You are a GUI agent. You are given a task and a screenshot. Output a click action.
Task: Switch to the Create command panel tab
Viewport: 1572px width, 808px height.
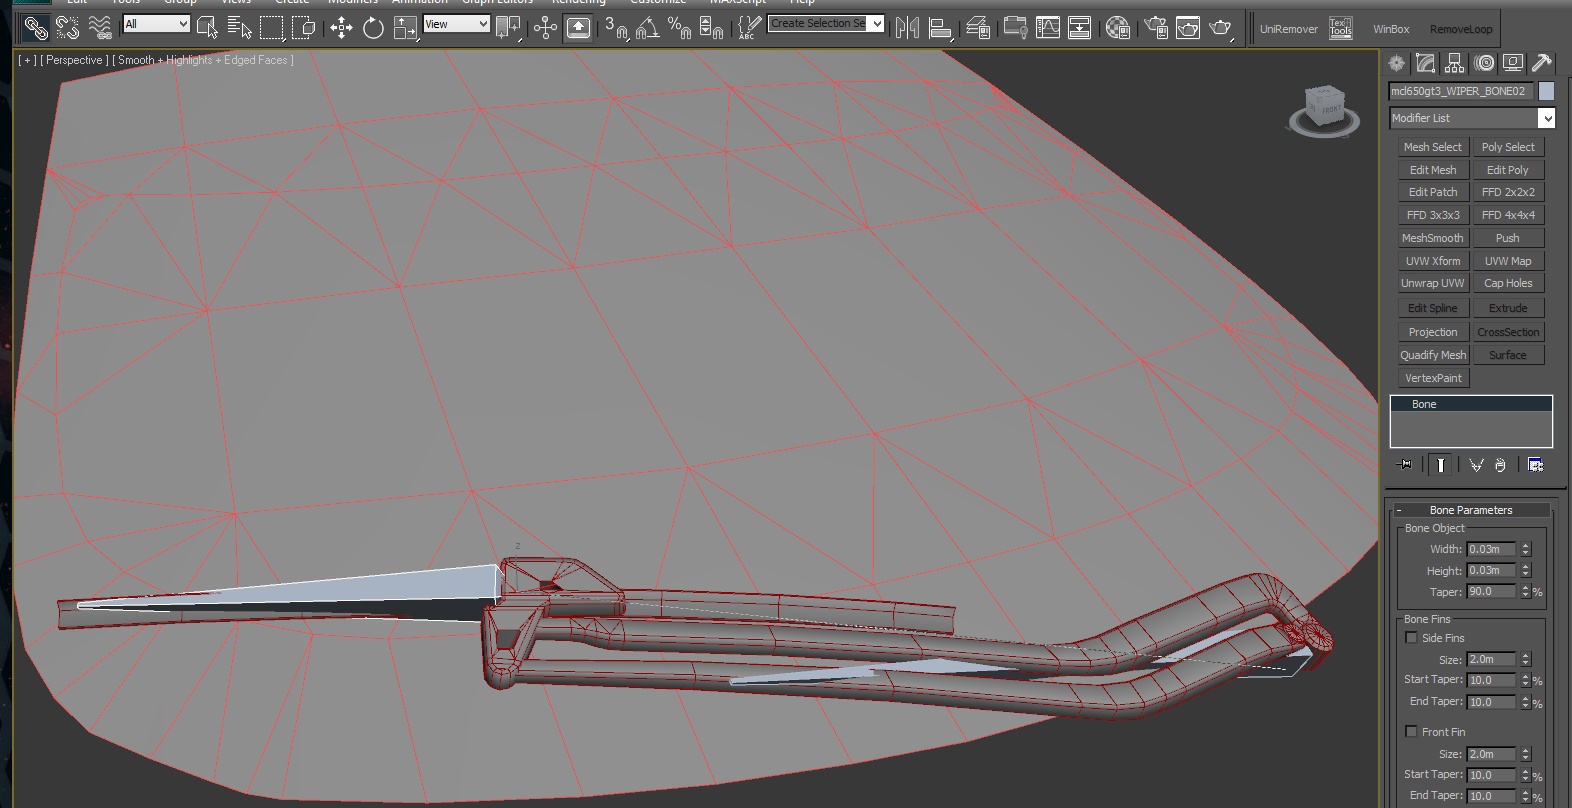point(1397,63)
